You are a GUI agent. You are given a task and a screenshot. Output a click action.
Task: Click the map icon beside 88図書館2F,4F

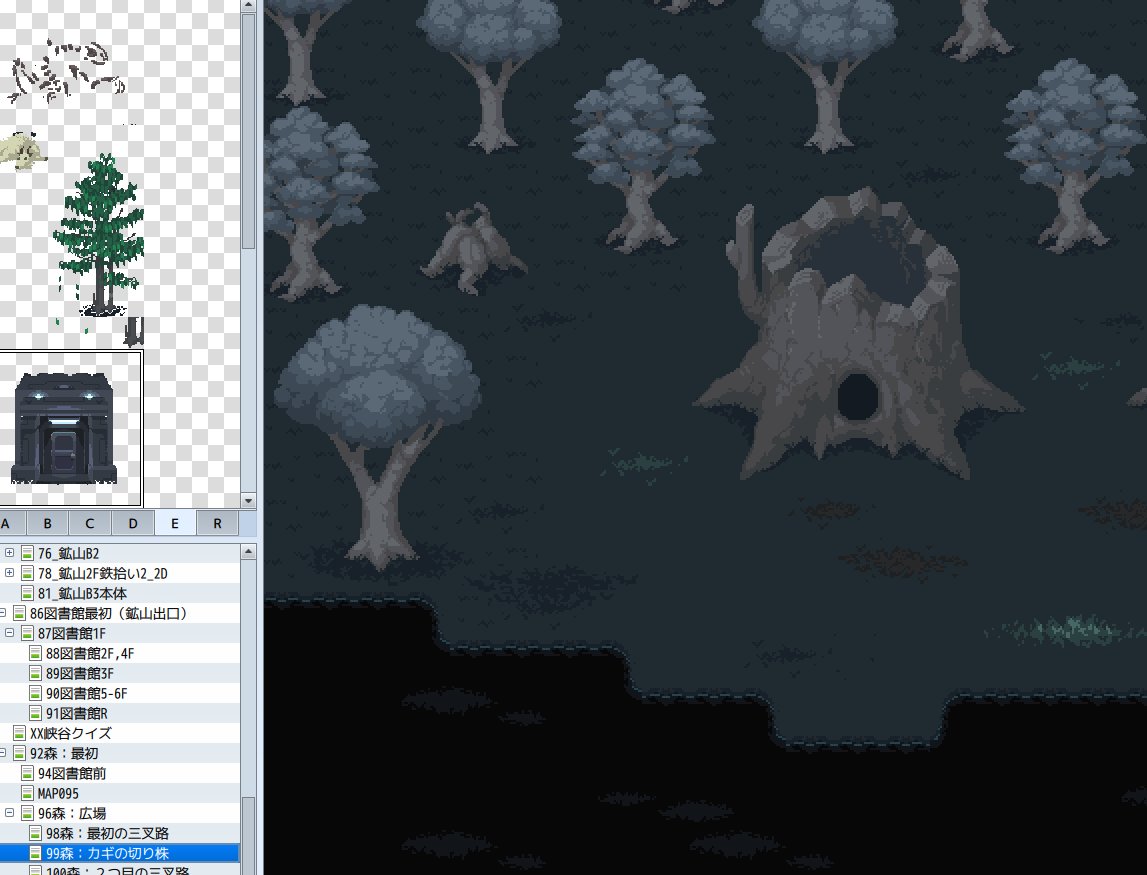[x=35, y=653]
